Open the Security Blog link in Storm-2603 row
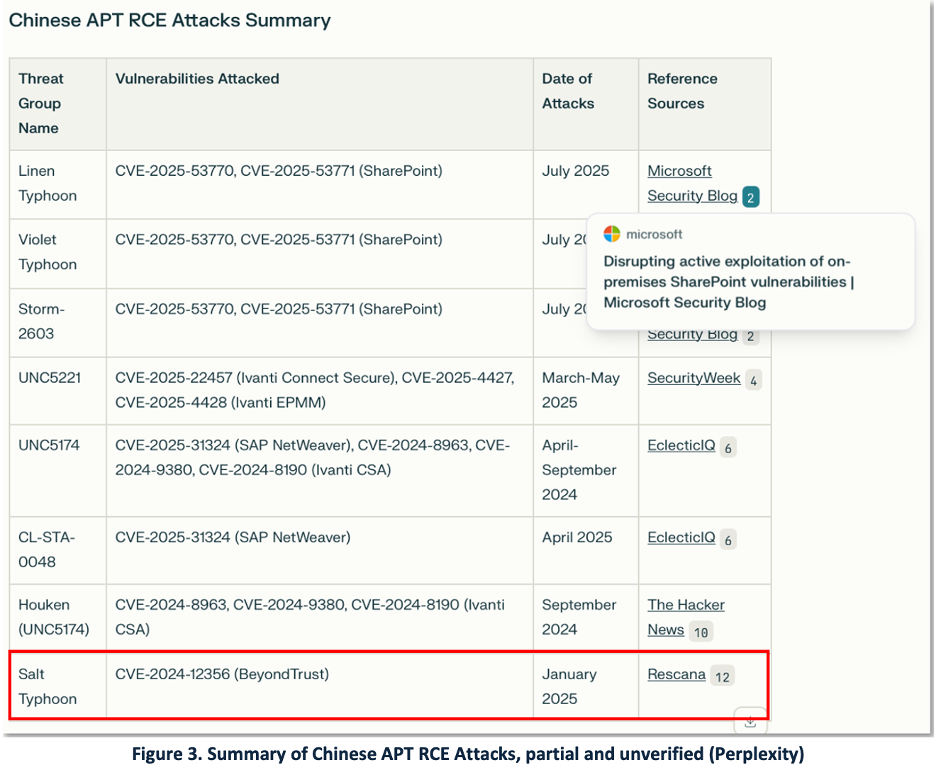The width and height of the screenshot is (936, 770). click(x=692, y=334)
